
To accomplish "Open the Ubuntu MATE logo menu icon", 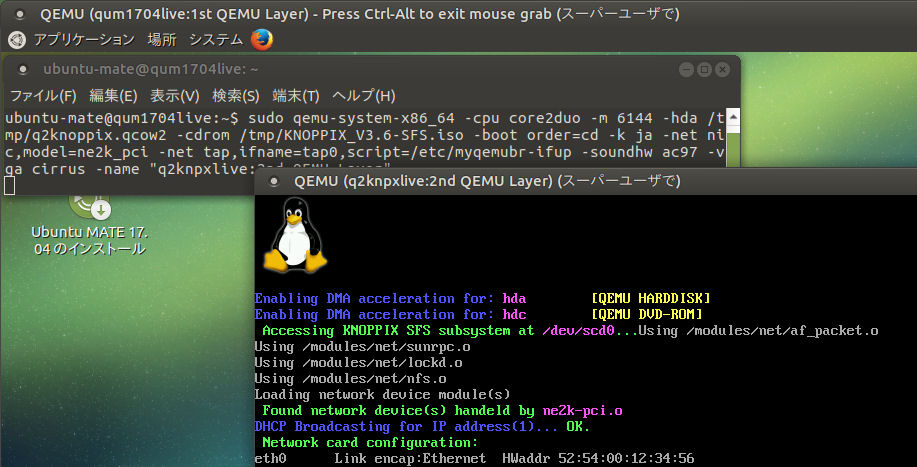I will (x=18, y=40).
